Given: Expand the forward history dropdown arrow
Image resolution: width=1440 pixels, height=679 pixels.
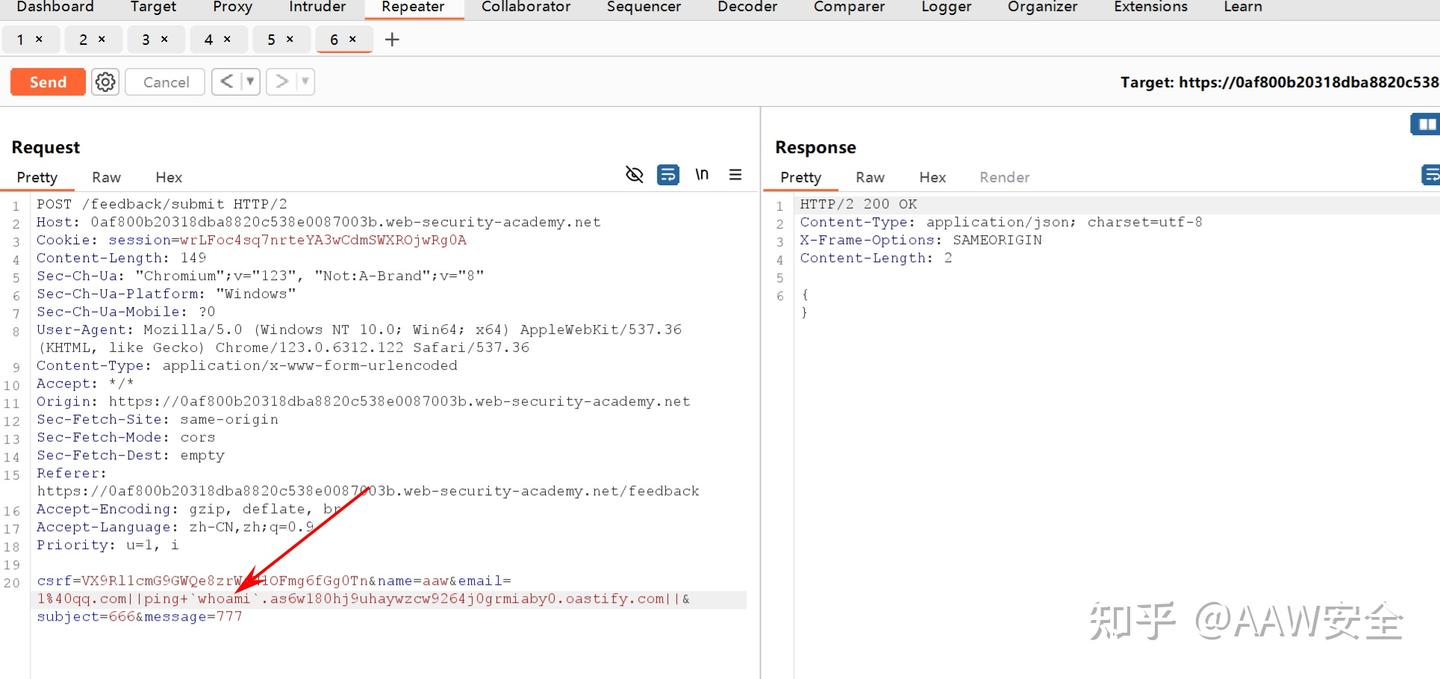Looking at the screenshot, I should [305, 82].
